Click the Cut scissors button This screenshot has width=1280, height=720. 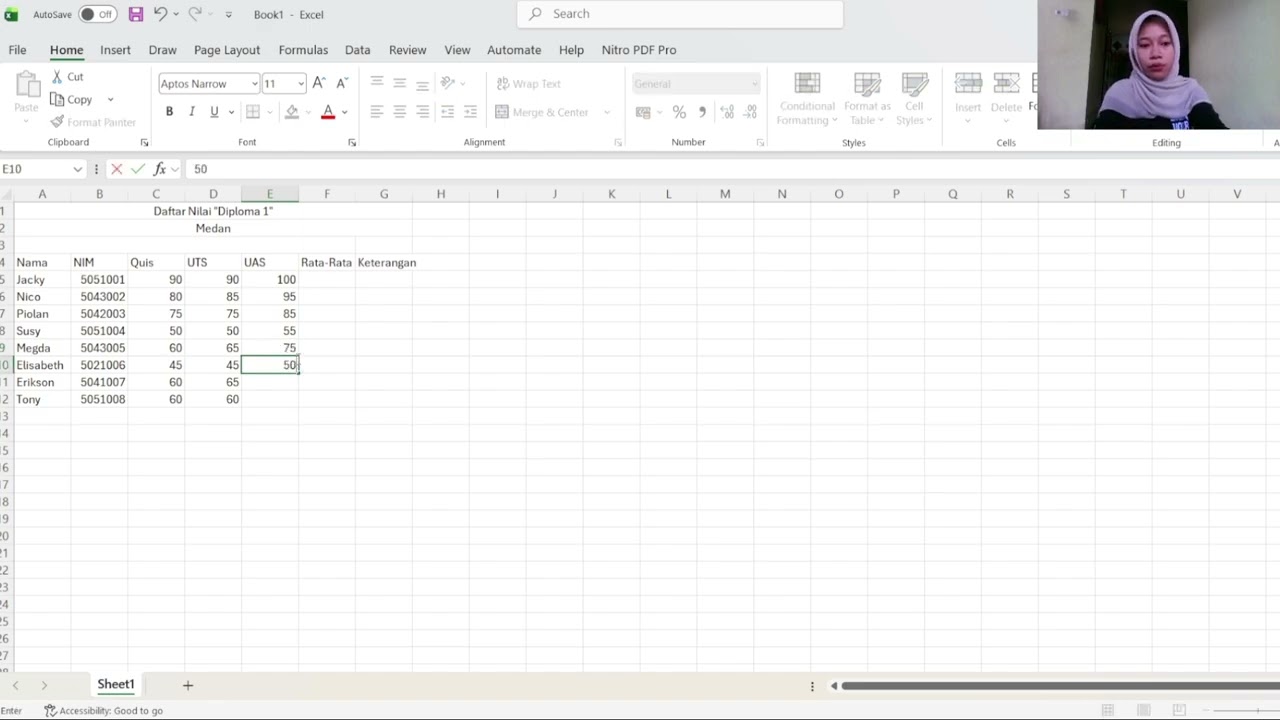click(68, 77)
